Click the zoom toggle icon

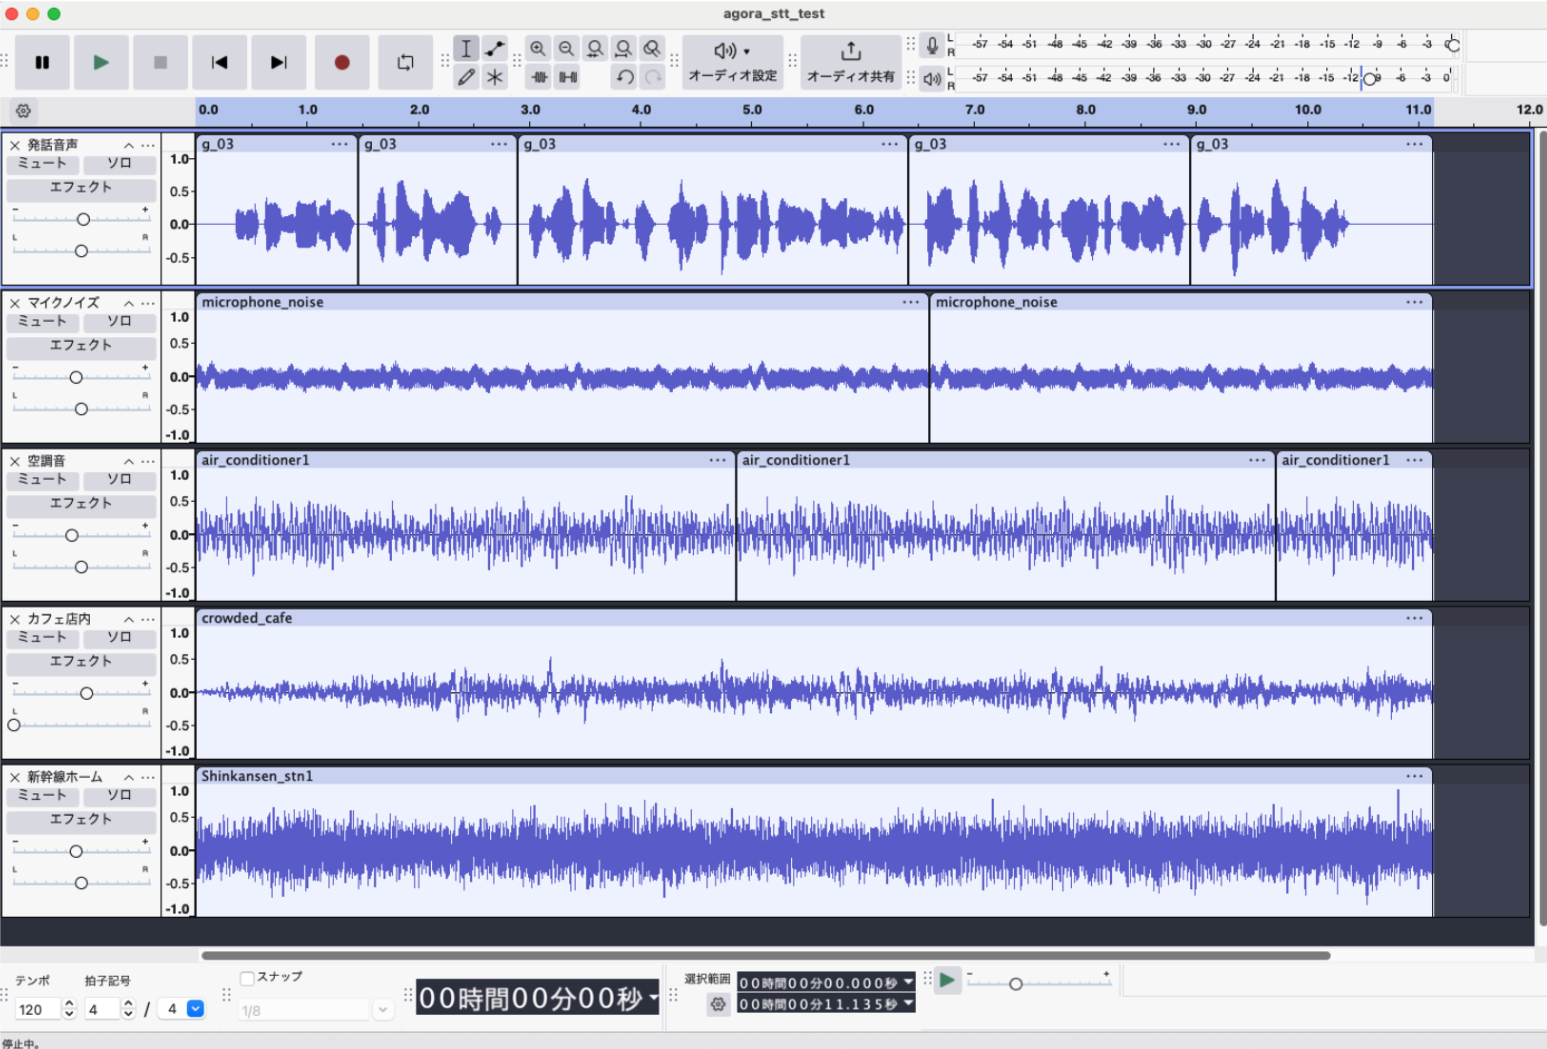tap(652, 49)
